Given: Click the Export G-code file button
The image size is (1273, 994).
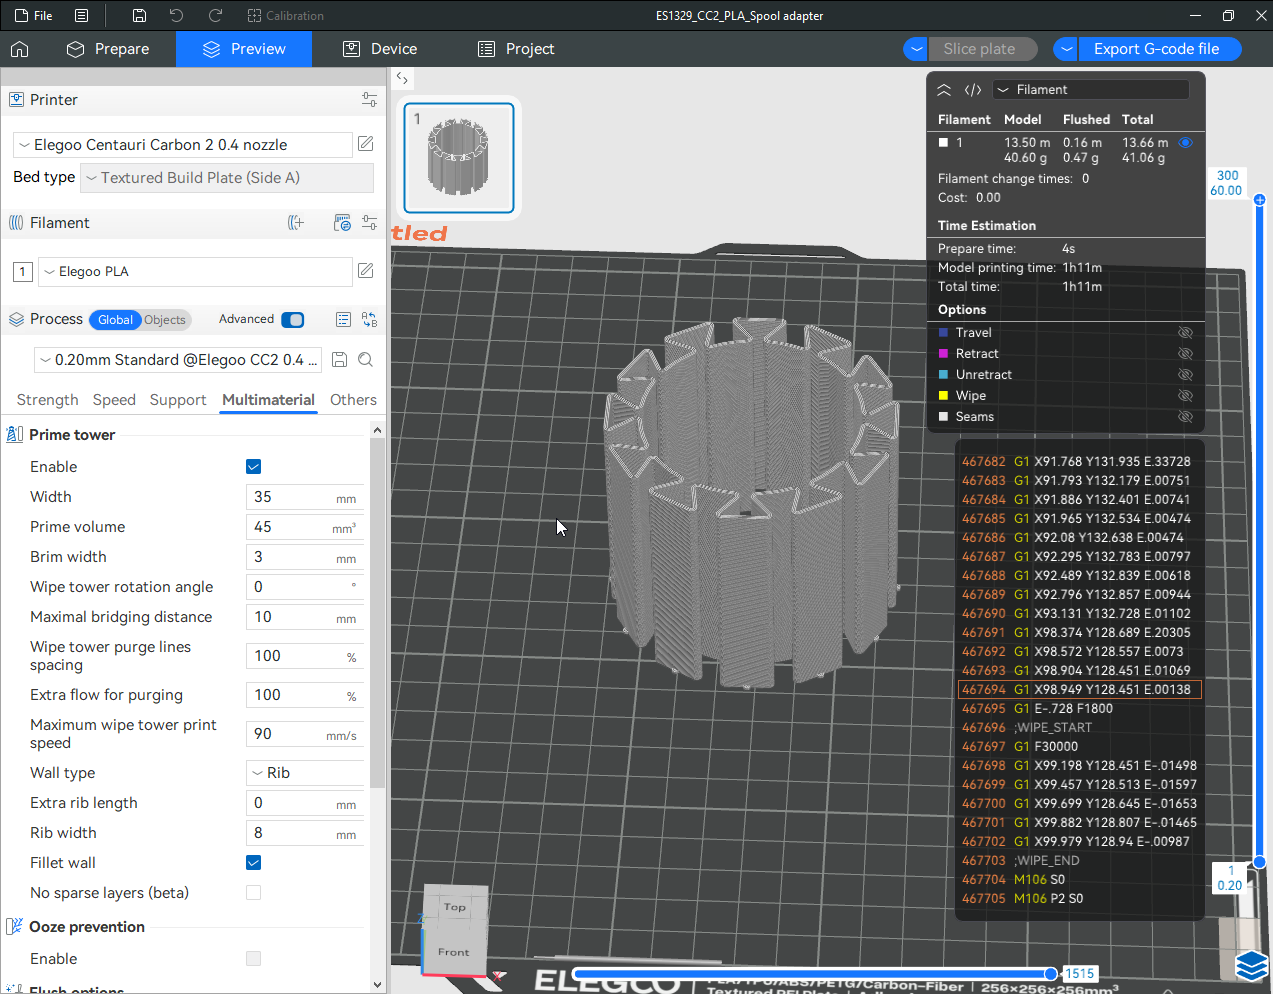Looking at the screenshot, I should (x=1156, y=49).
